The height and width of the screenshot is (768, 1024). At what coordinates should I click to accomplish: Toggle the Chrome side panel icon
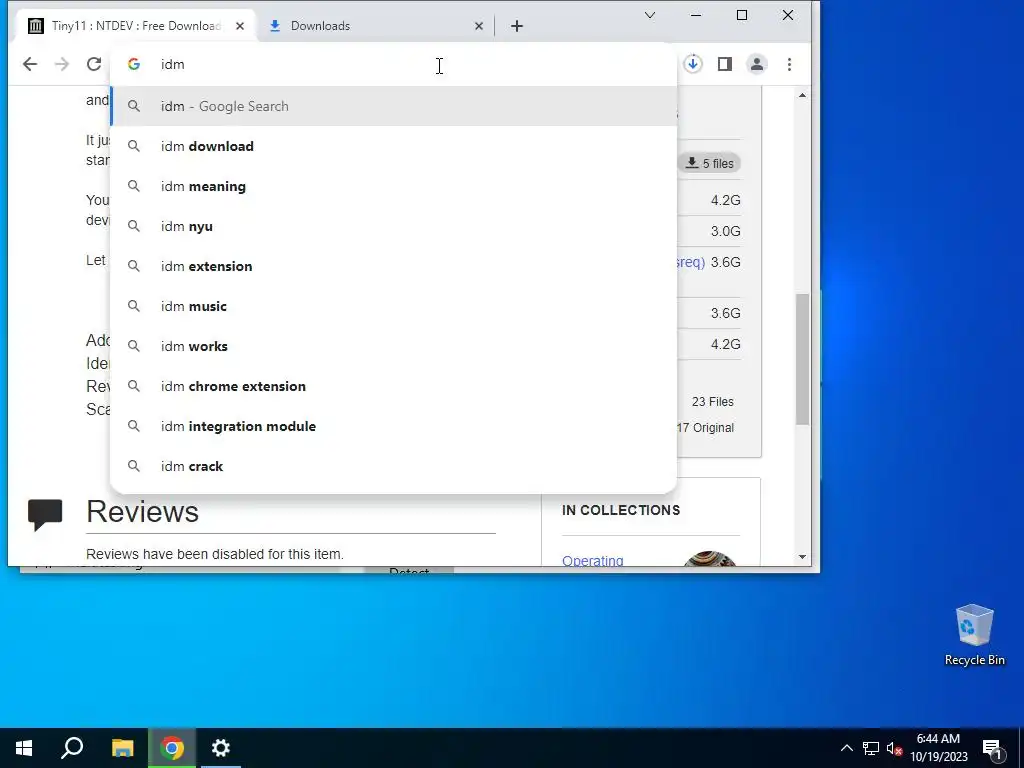725,64
